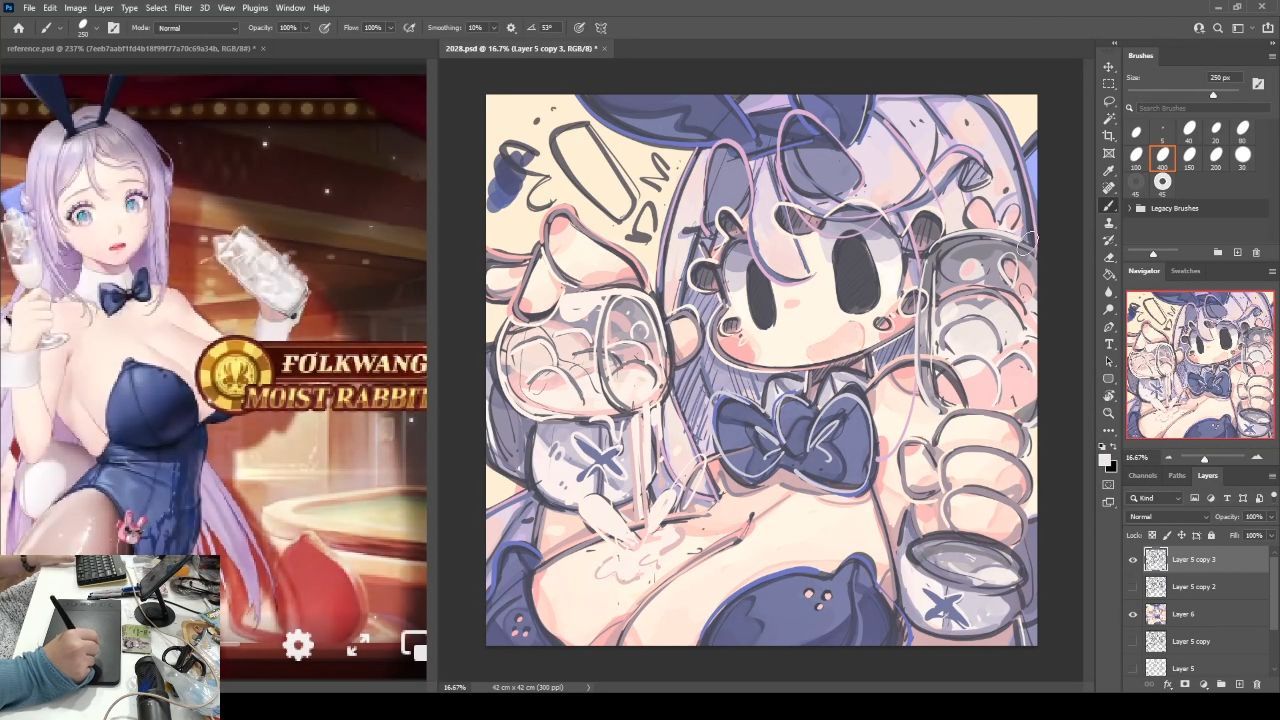
Task: Enable airbrush-style build-up
Action: tap(409, 28)
